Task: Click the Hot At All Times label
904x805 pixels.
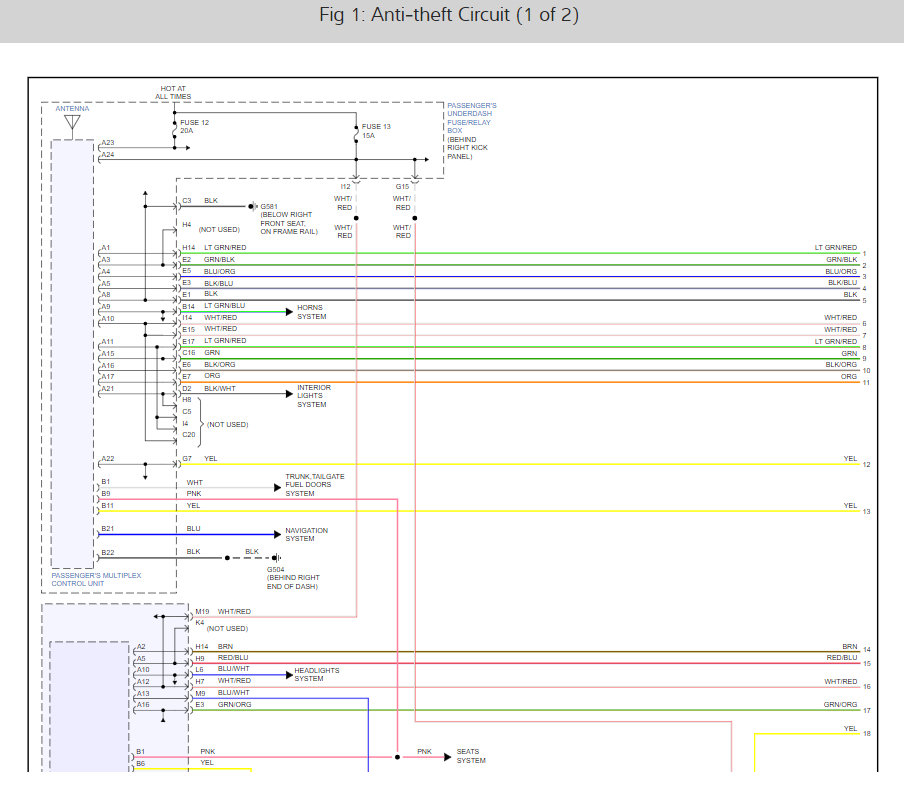Action: click(173, 92)
